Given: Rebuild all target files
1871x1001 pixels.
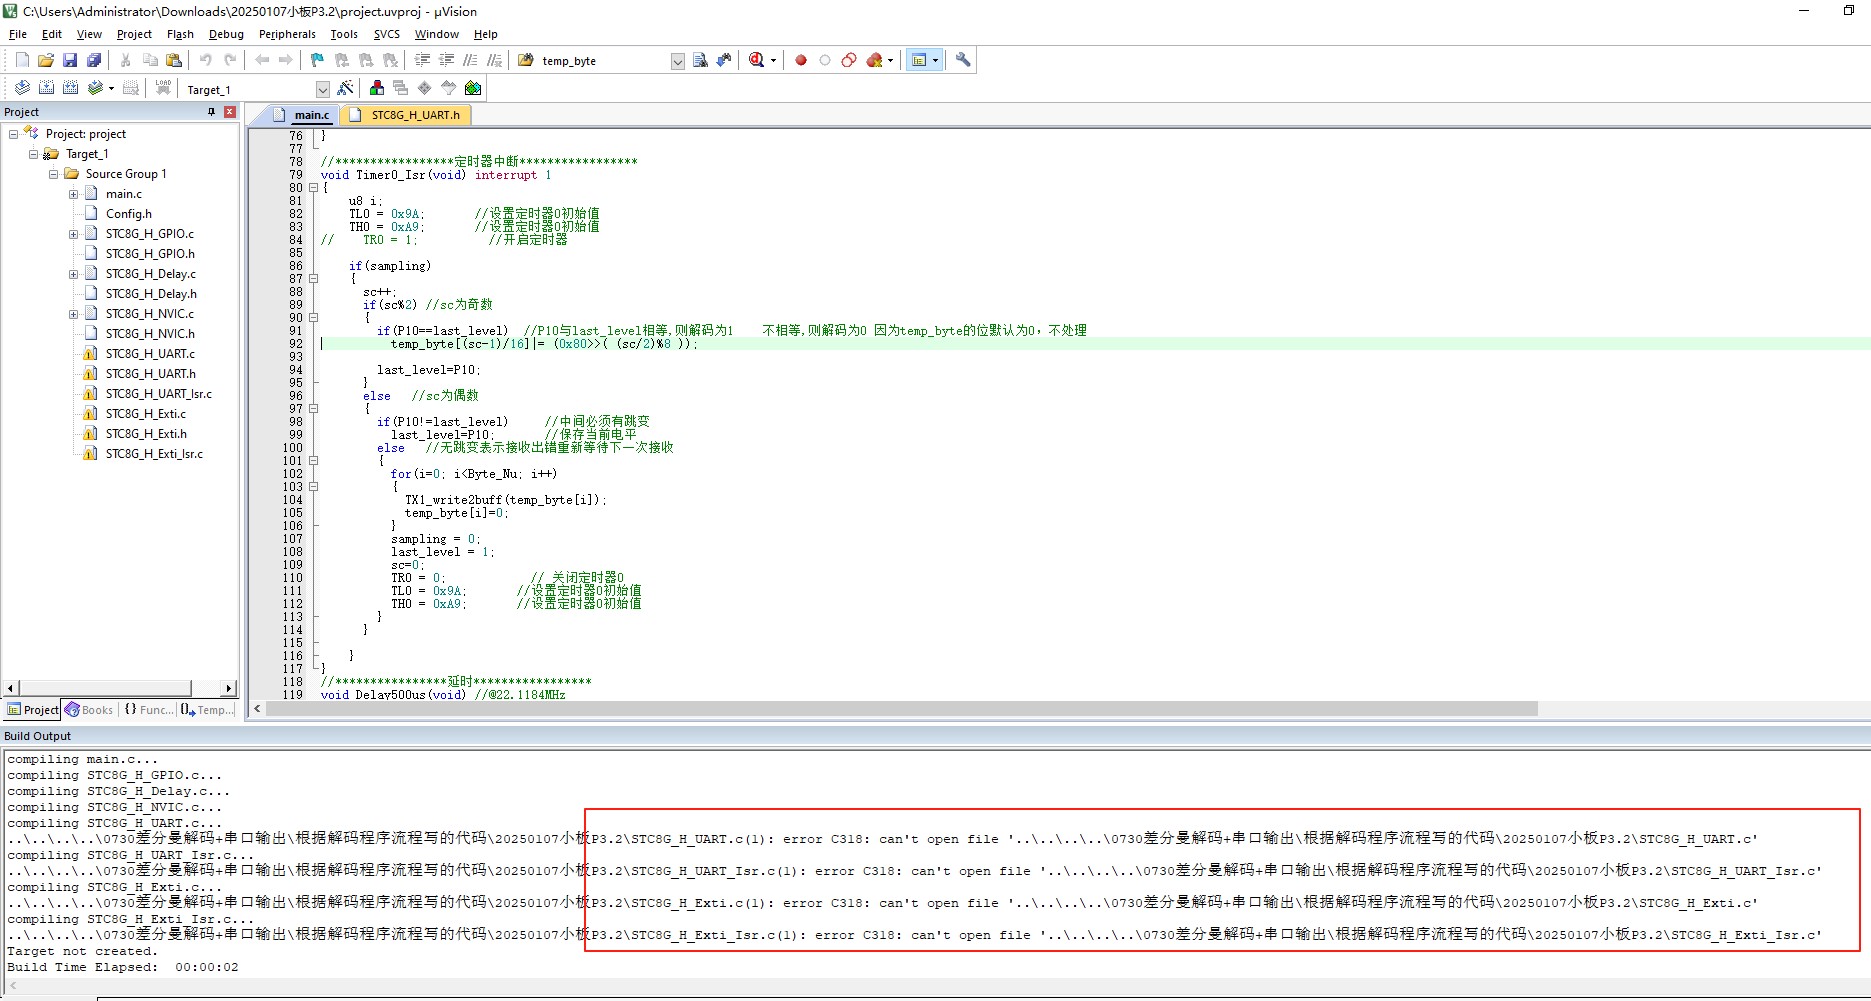Looking at the screenshot, I should (x=70, y=88).
